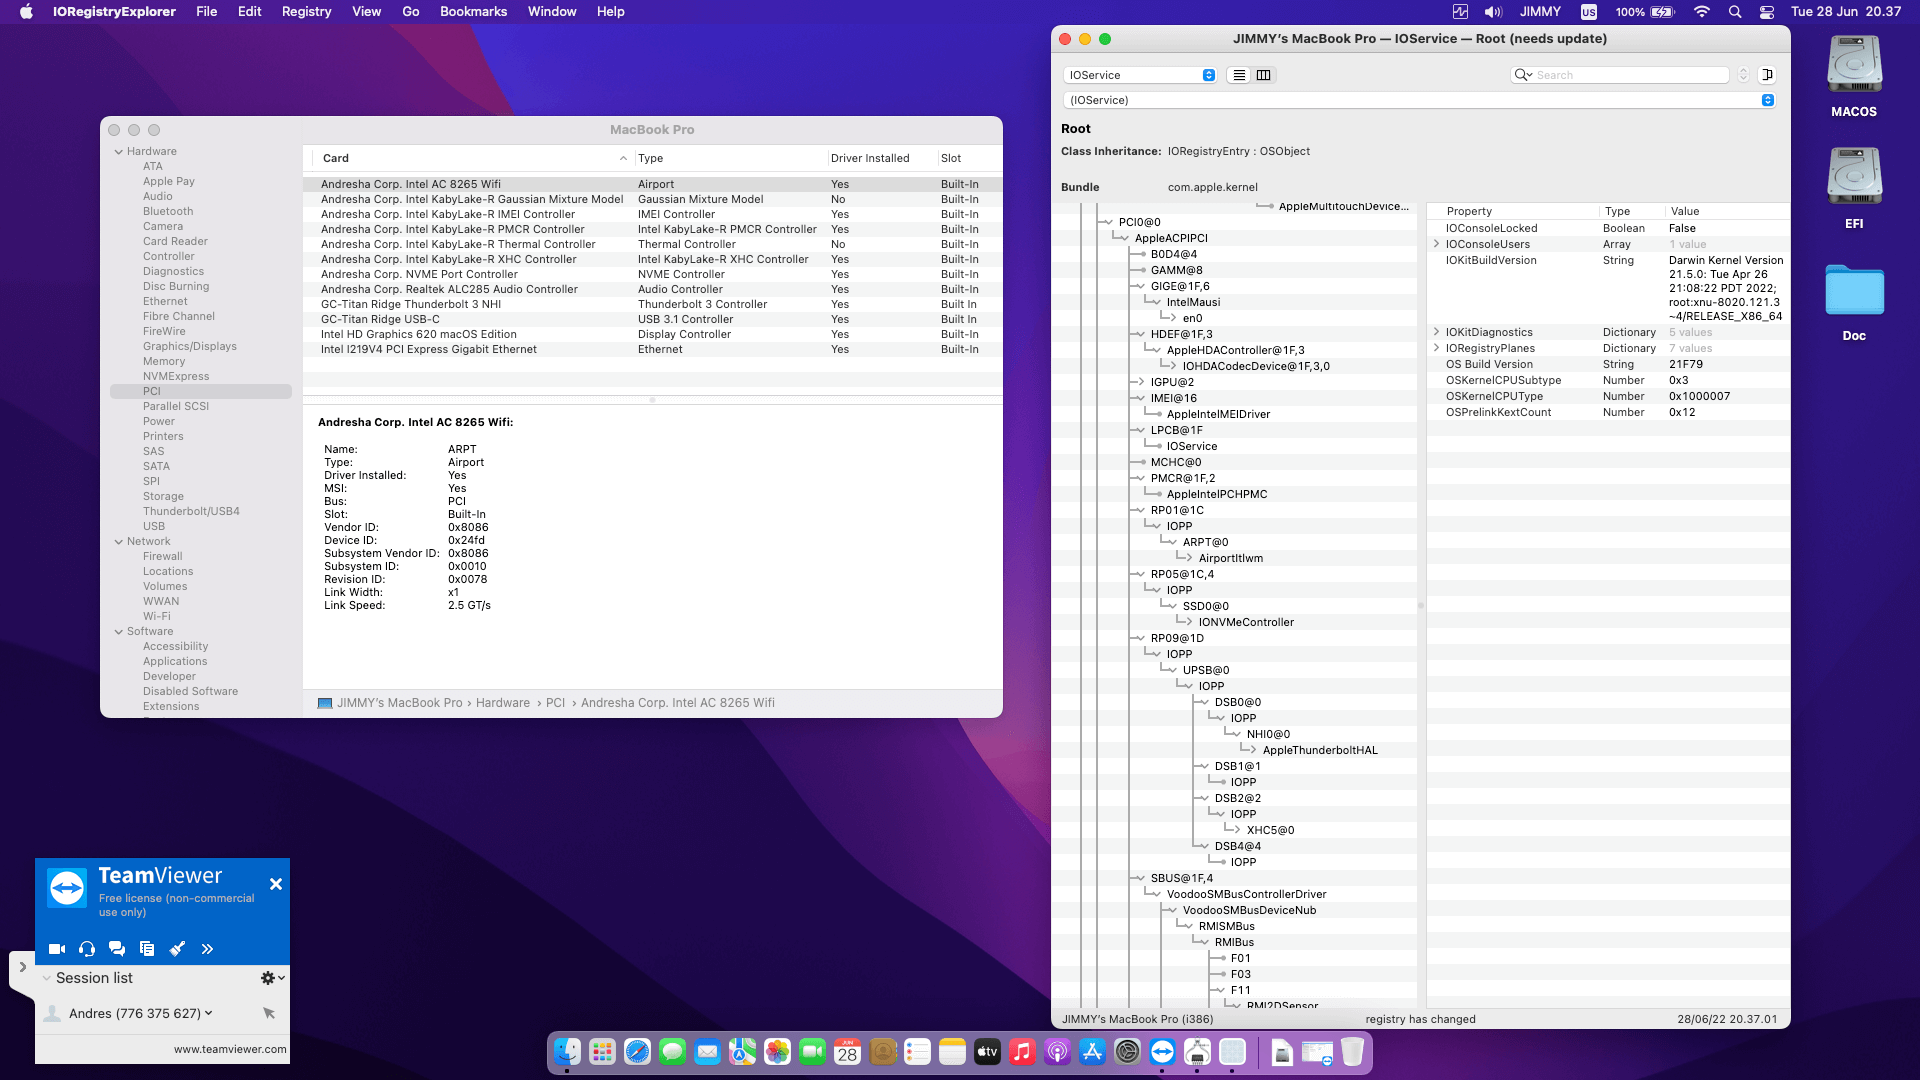Open the Doc folder on desktop
Viewport: 1920px width, 1080px height.
click(x=1854, y=303)
